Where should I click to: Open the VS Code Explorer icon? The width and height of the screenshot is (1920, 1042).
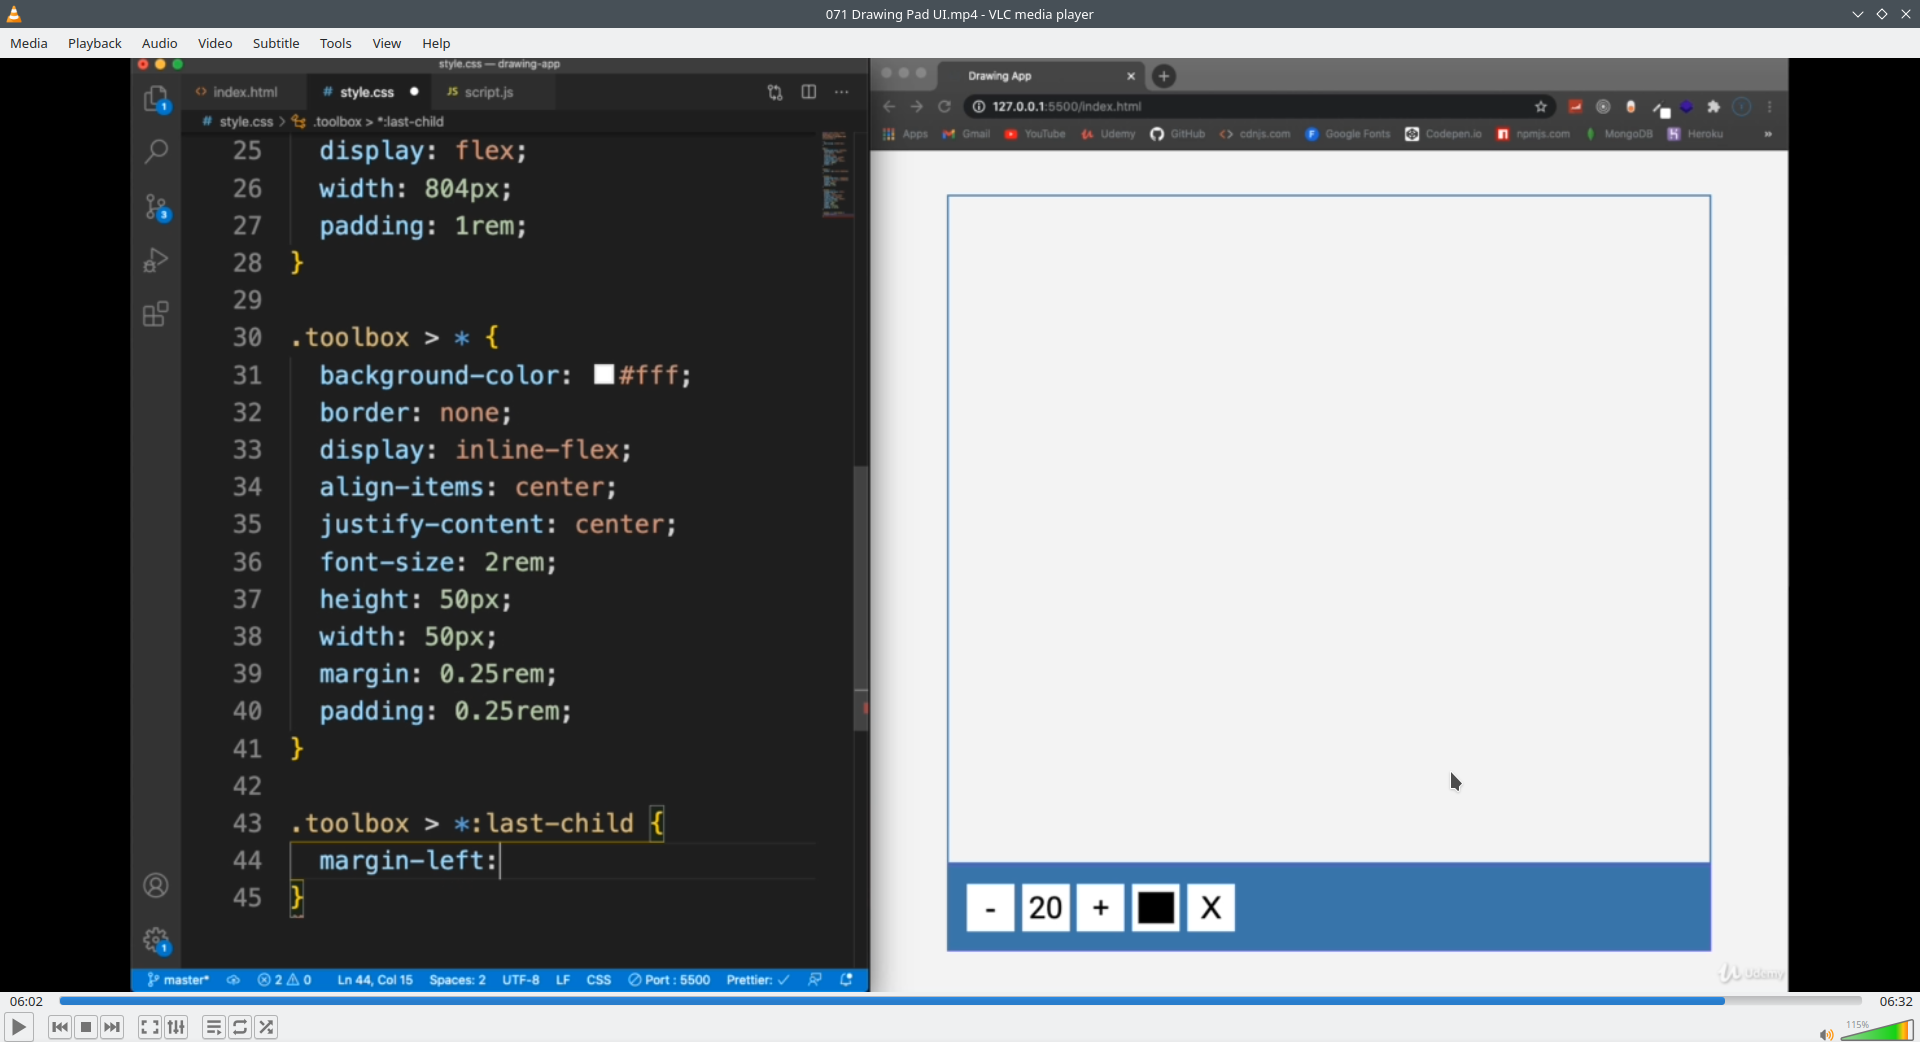[156, 99]
